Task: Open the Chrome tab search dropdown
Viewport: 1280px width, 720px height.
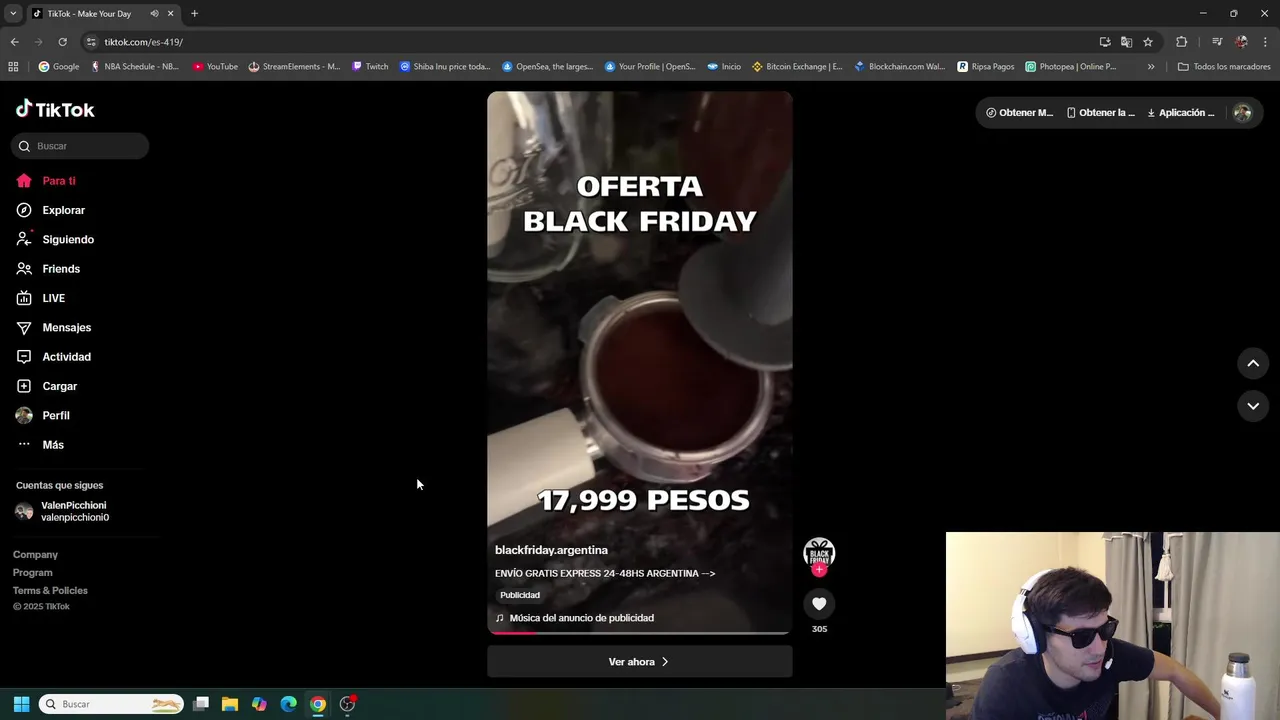Action: (x=13, y=14)
